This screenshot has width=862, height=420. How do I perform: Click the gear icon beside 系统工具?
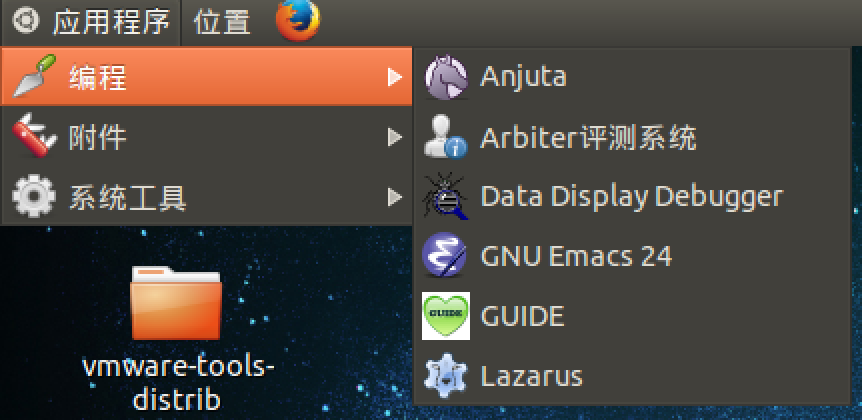[x=33, y=197]
